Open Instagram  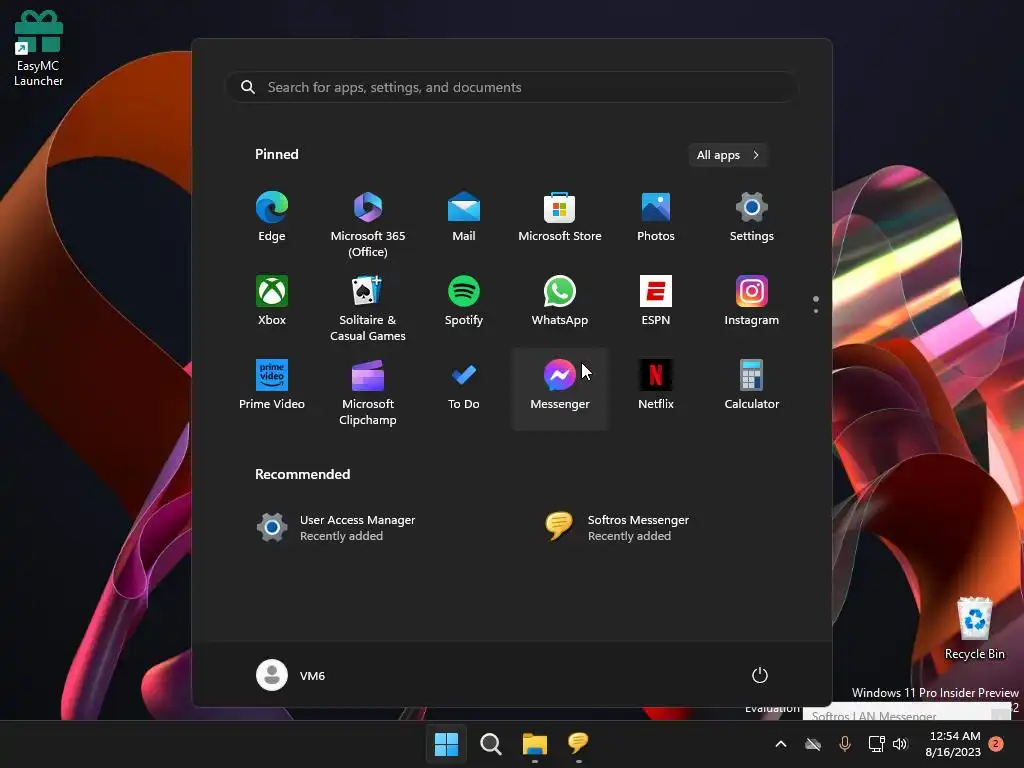click(x=752, y=301)
